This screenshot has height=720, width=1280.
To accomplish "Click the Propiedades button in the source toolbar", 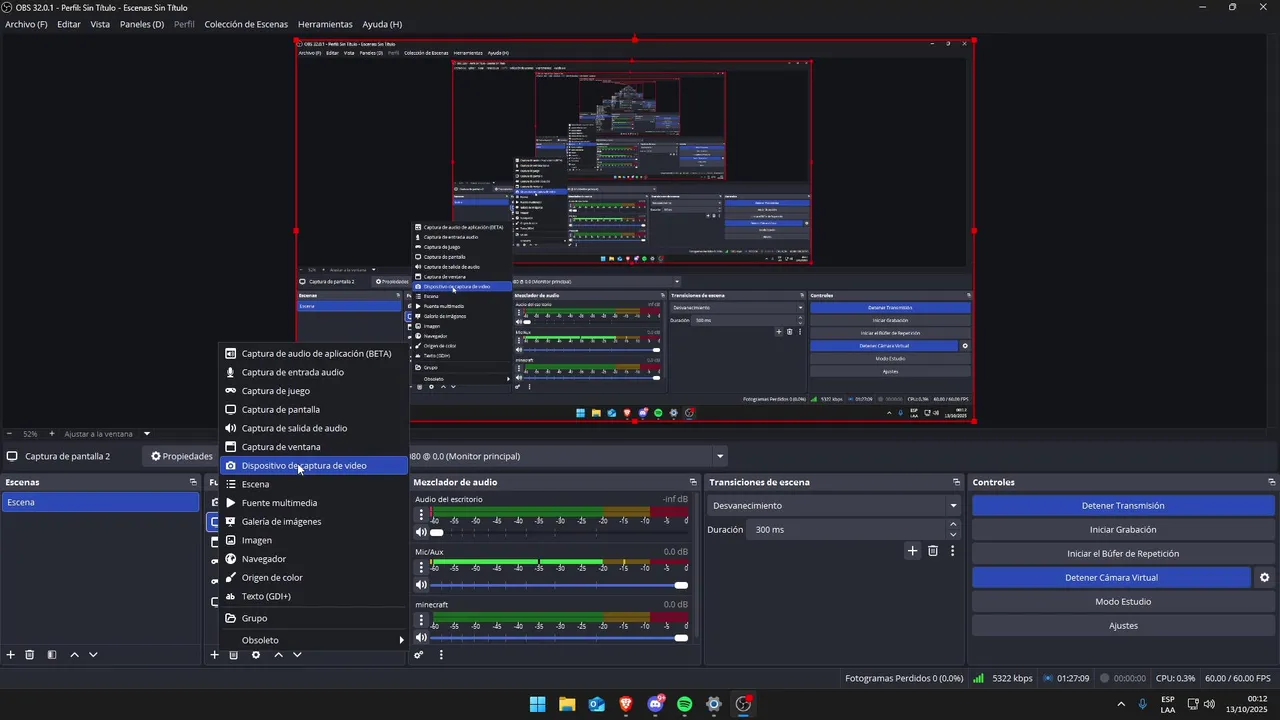I will point(181,456).
